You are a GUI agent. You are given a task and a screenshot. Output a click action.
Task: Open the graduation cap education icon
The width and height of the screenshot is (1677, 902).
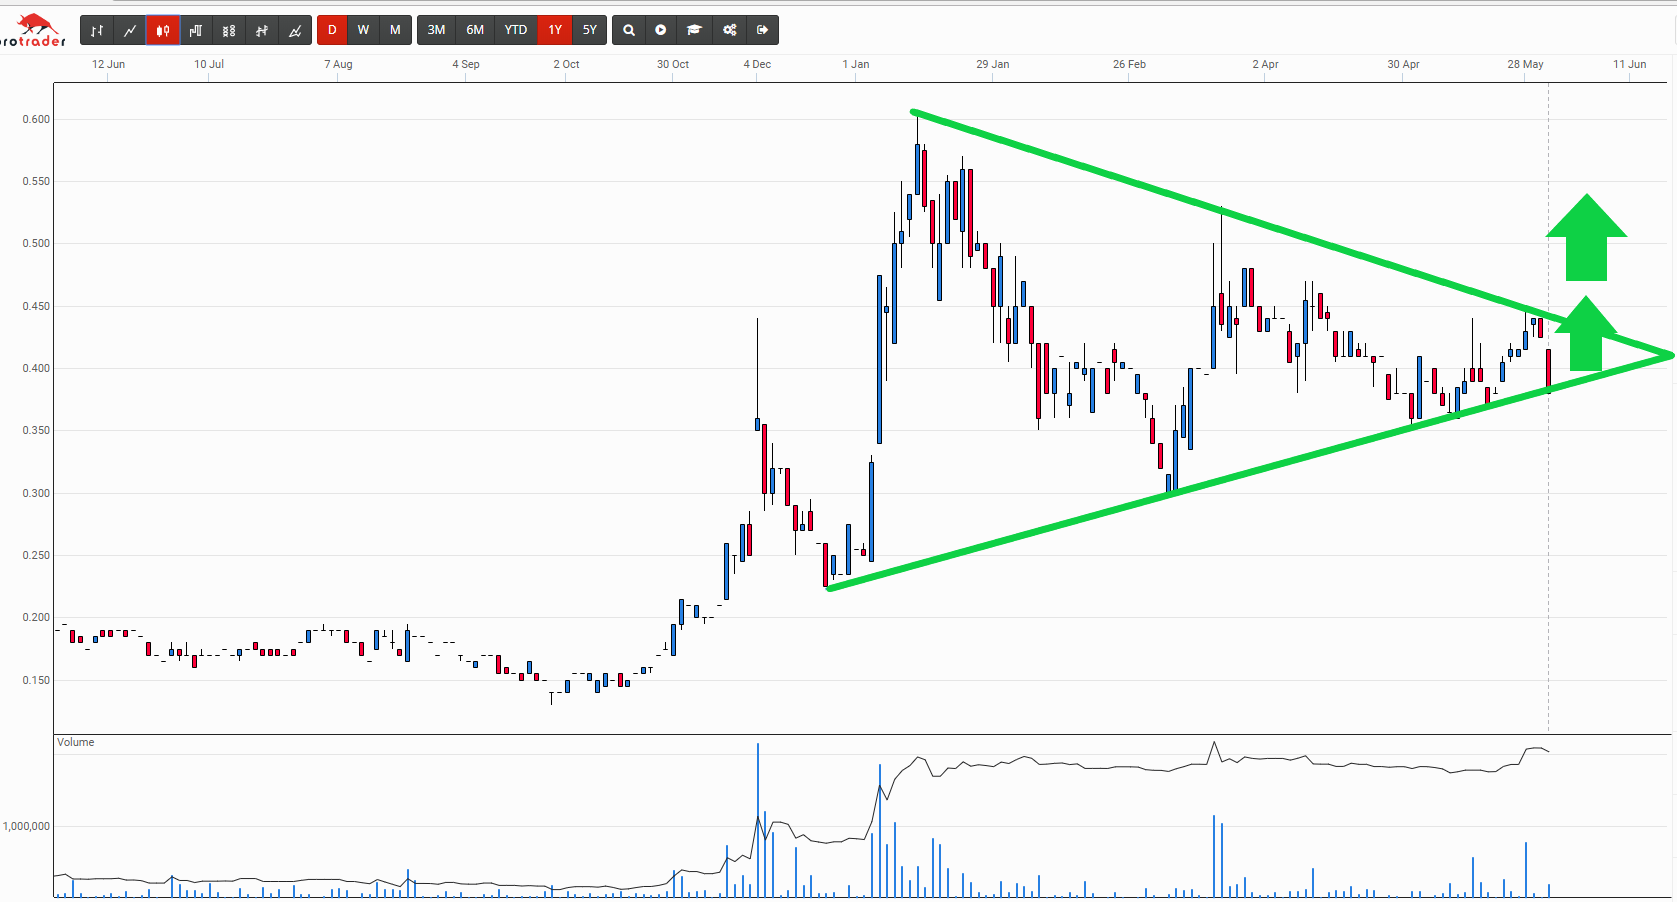click(694, 30)
